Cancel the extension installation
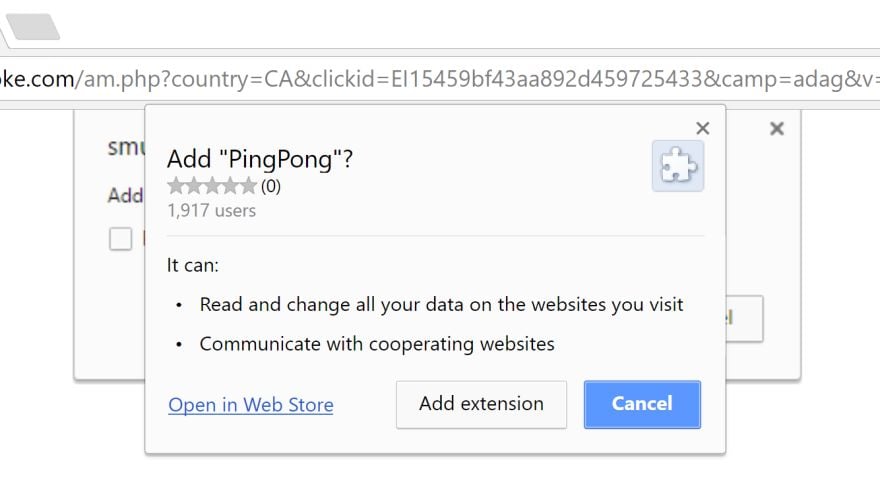The width and height of the screenshot is (880, 487). [642, 404]
